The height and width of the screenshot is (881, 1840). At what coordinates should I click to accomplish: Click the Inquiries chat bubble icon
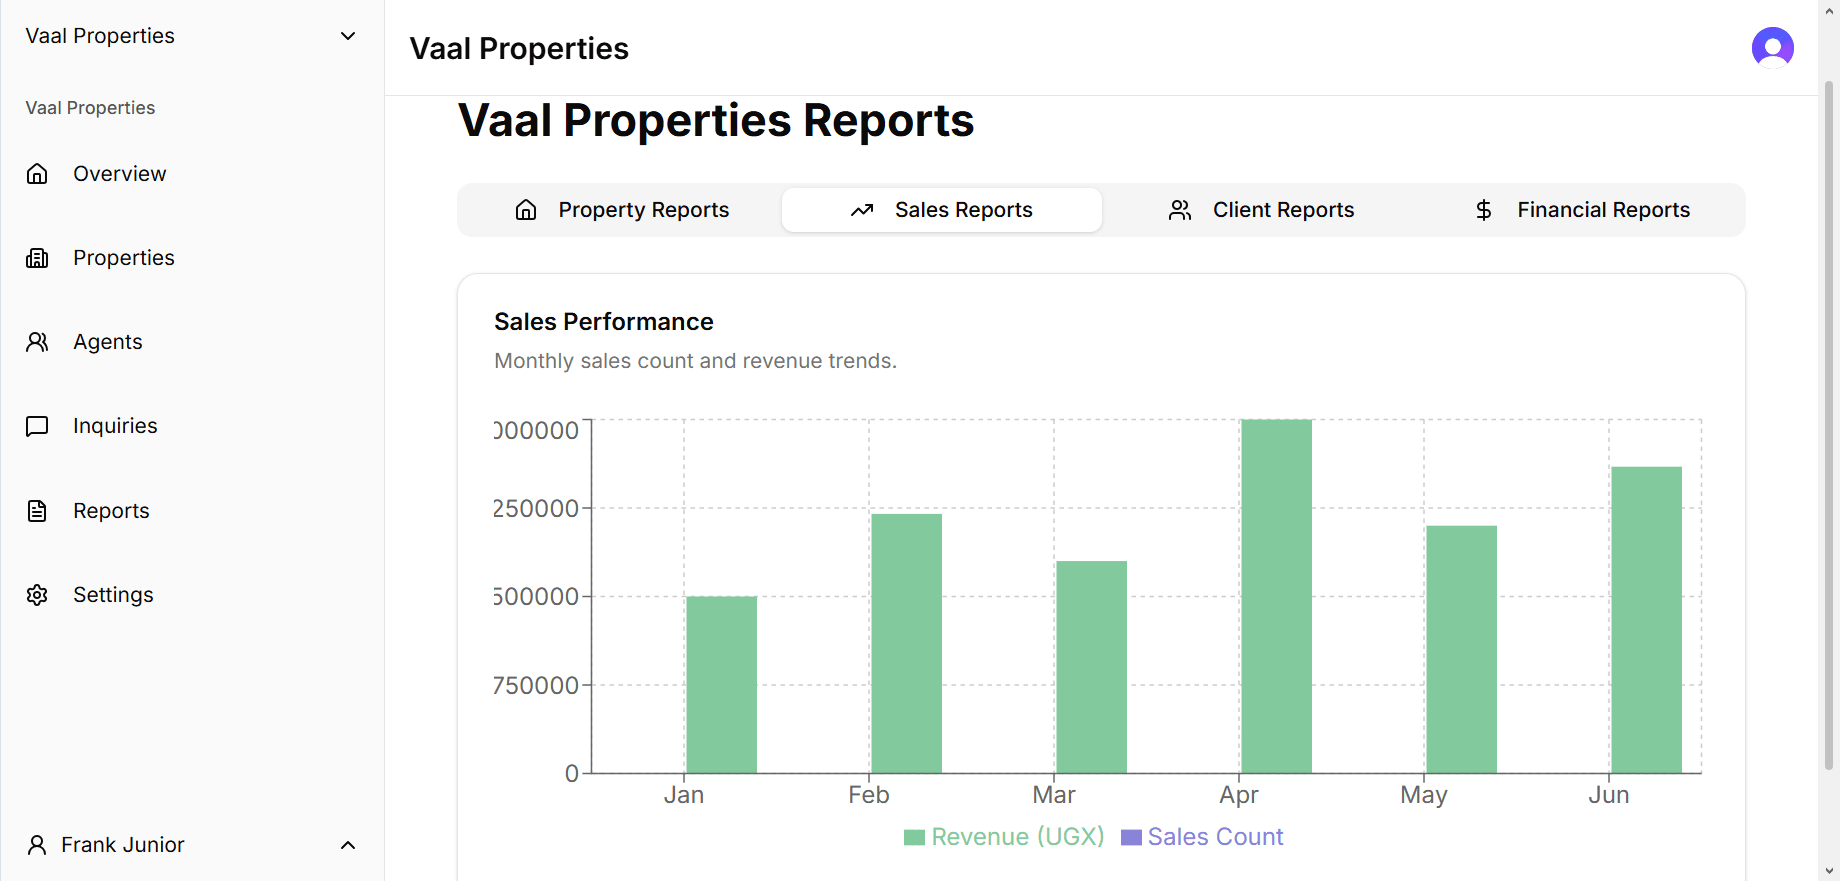(x=37, y=426)
